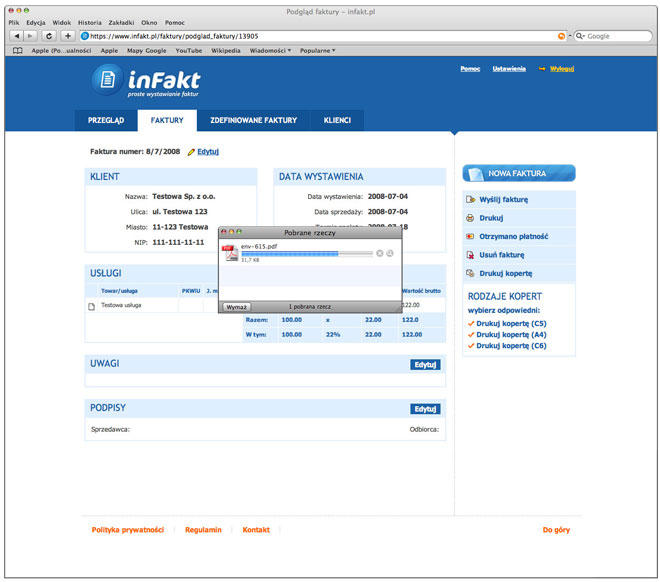
Task: Click the checkmark icon beside Drukuj kopertę (C5)
Action: pos(471,324)
